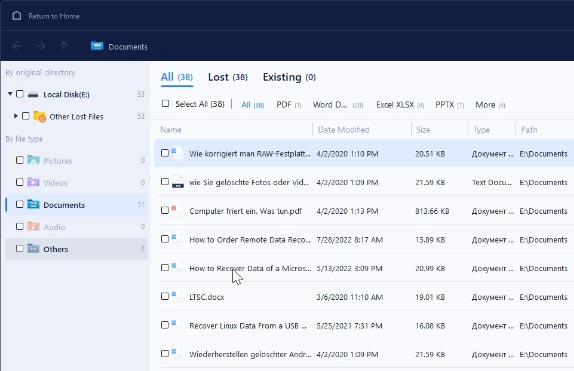
Task: Check the Pictures checkbox
Action: (x=20, y=160)
